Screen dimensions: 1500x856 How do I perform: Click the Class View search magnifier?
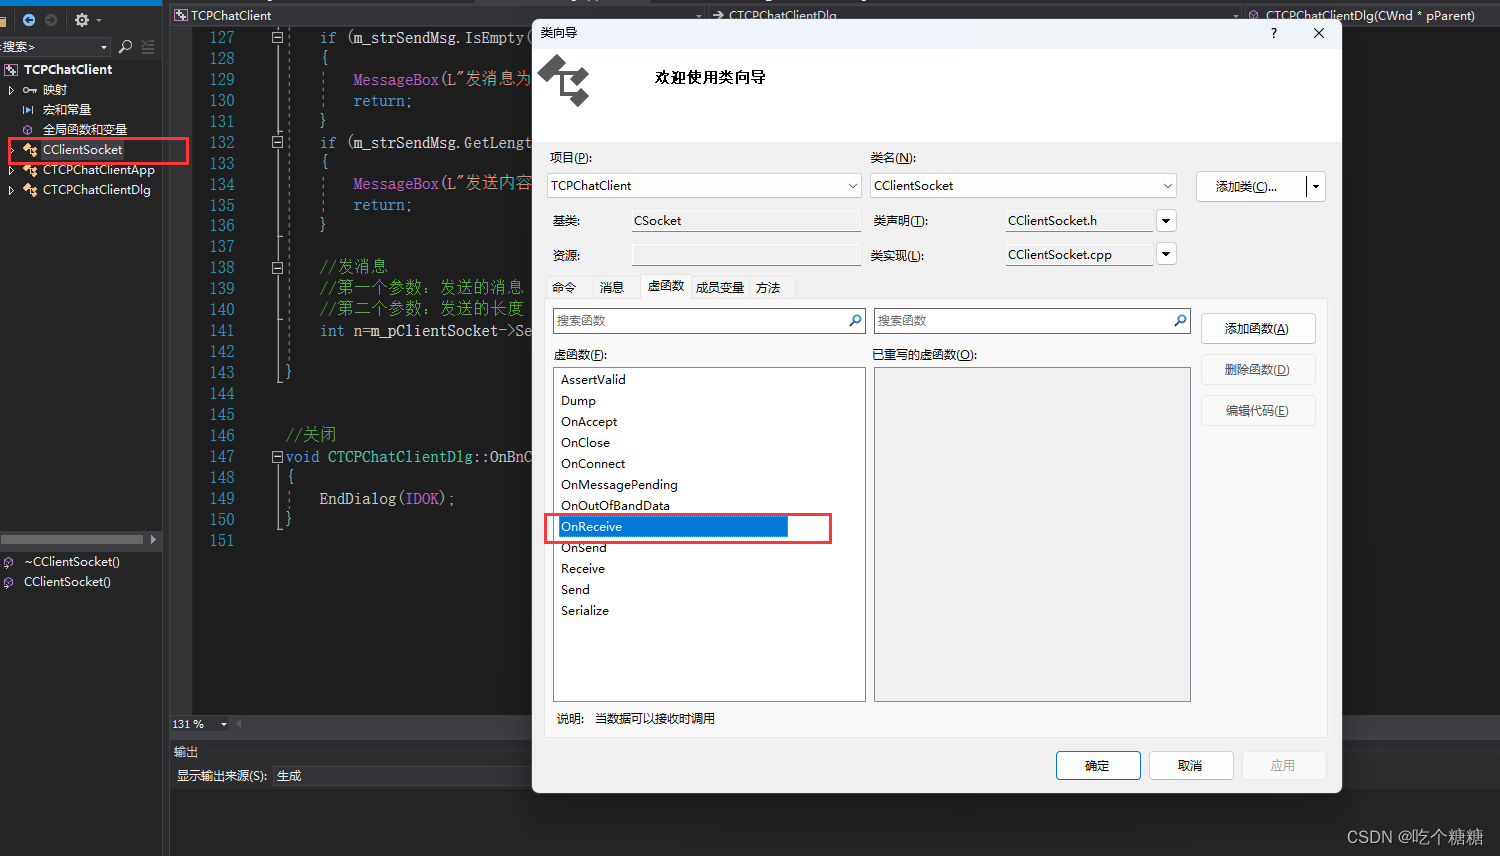(125, 47)
